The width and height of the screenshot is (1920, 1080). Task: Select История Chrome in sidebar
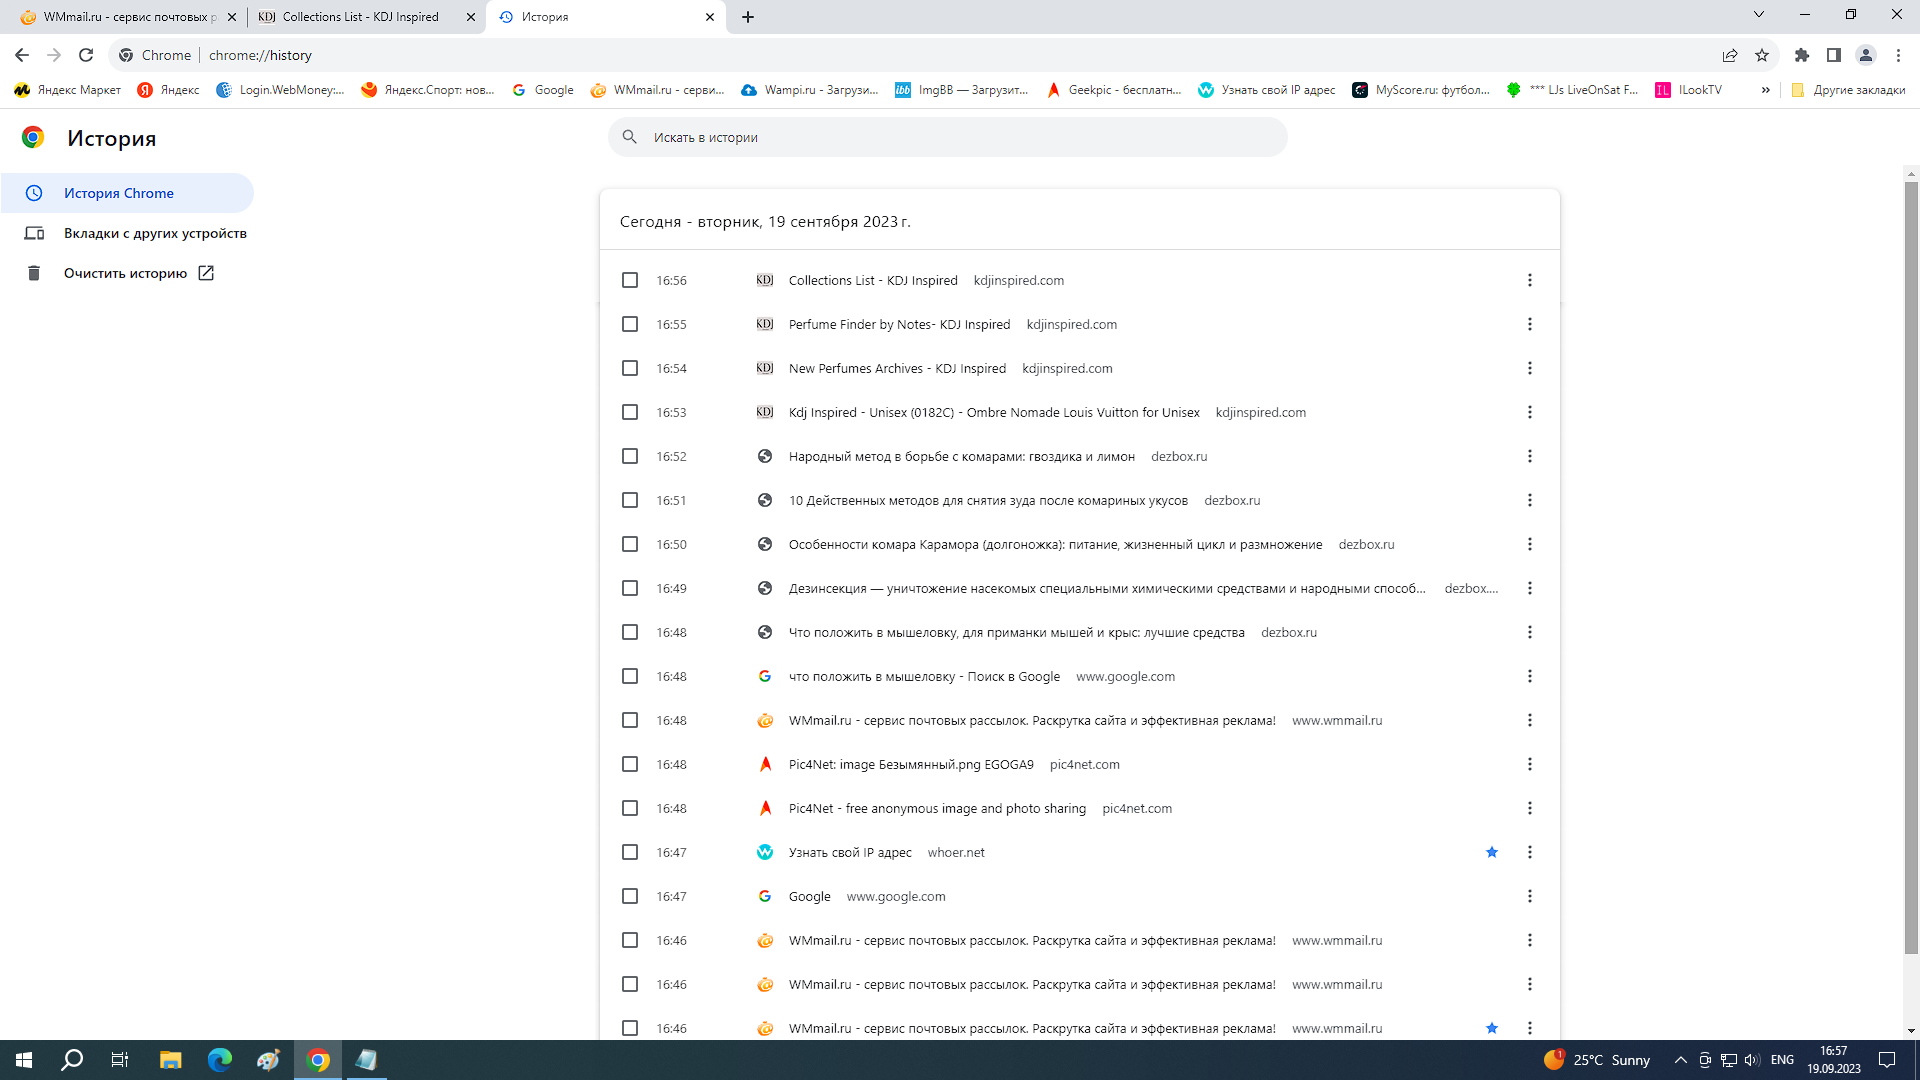(x=127, y=193)
